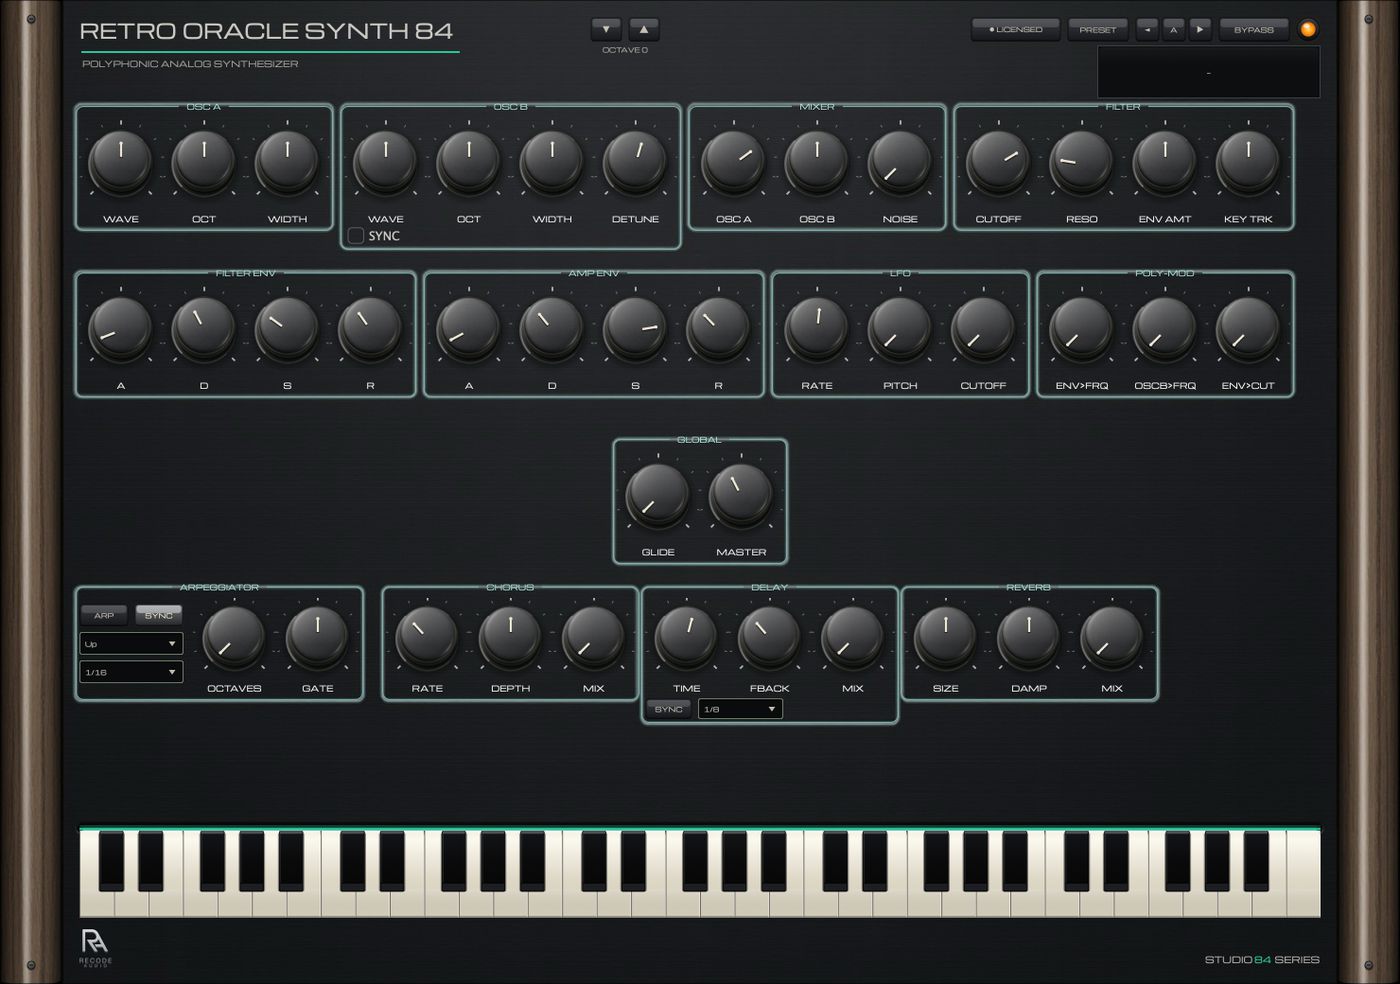Click the Mixer OSC A level knob
This screenshot has width=1400, height=984.
(x=733, y=162)
